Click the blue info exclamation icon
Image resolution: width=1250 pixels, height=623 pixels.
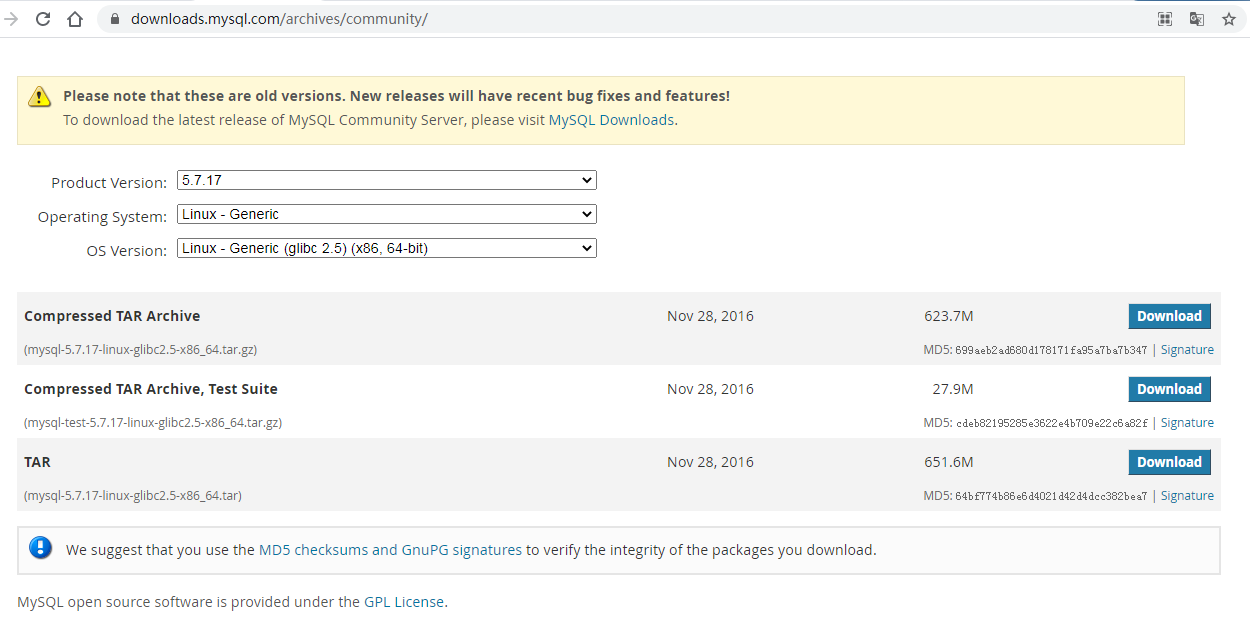point(40,548)
